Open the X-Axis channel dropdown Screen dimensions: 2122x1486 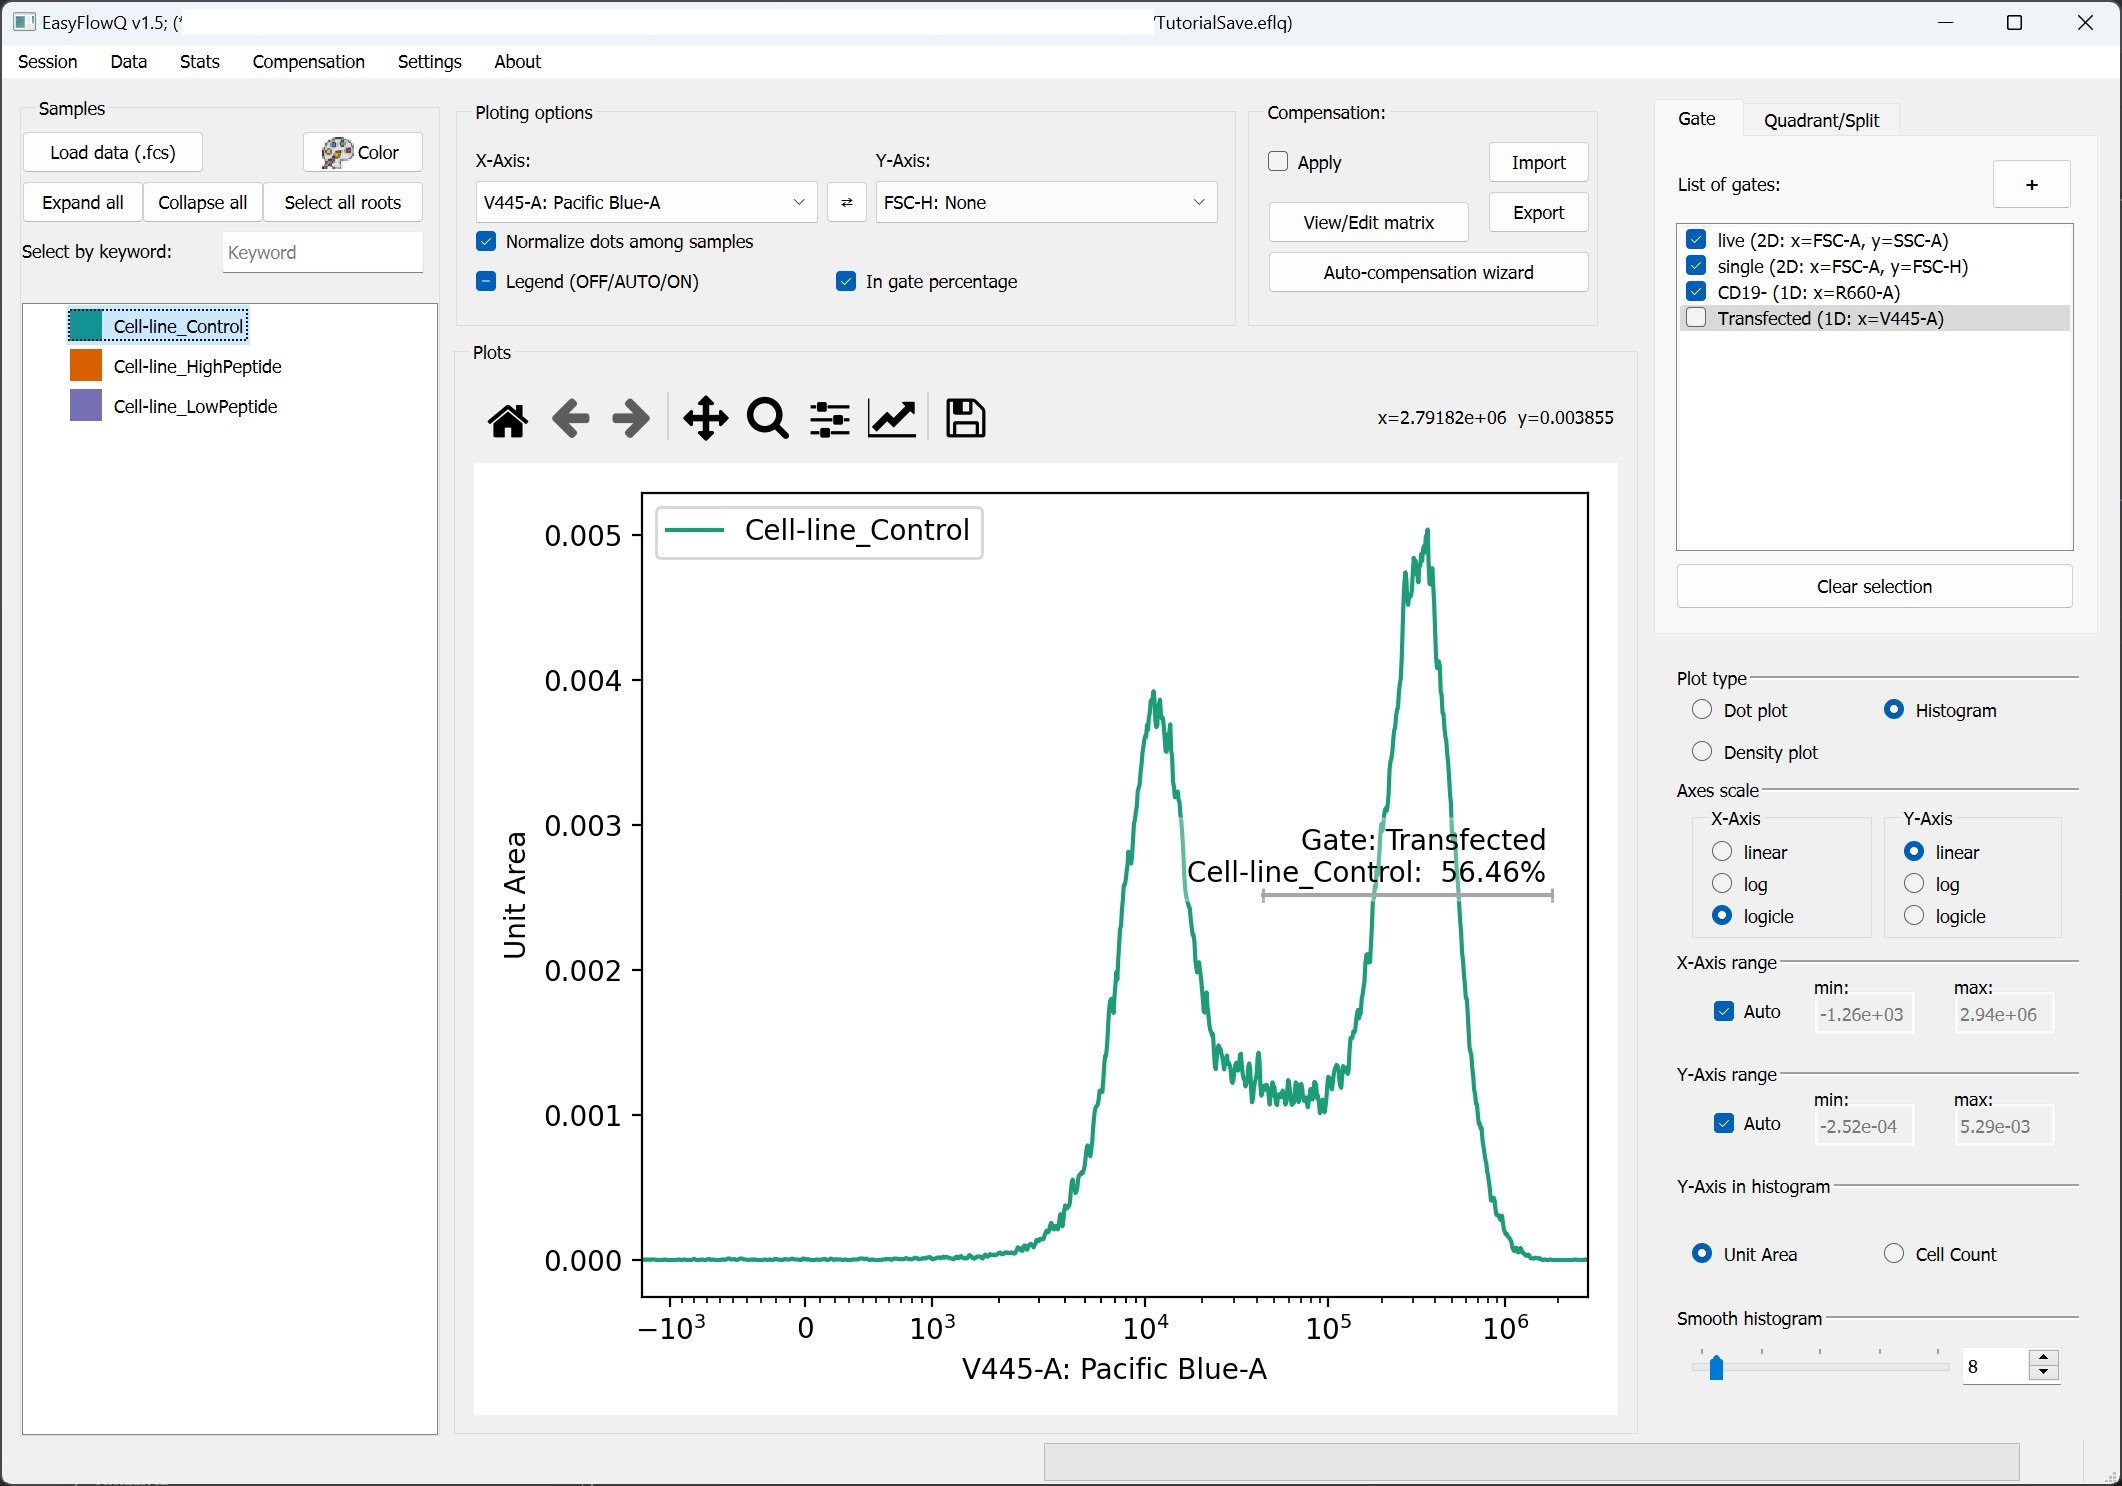point(646,202)
